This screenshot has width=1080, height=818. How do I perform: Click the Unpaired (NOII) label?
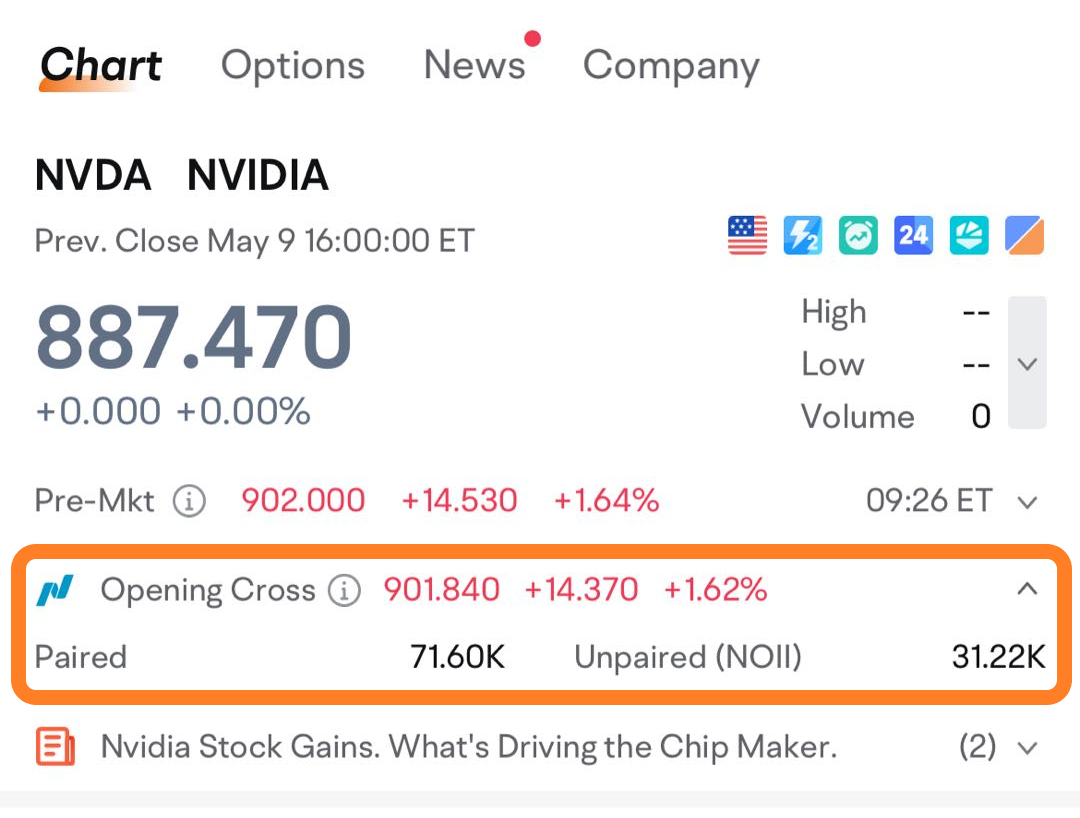(x=687, y=657)
